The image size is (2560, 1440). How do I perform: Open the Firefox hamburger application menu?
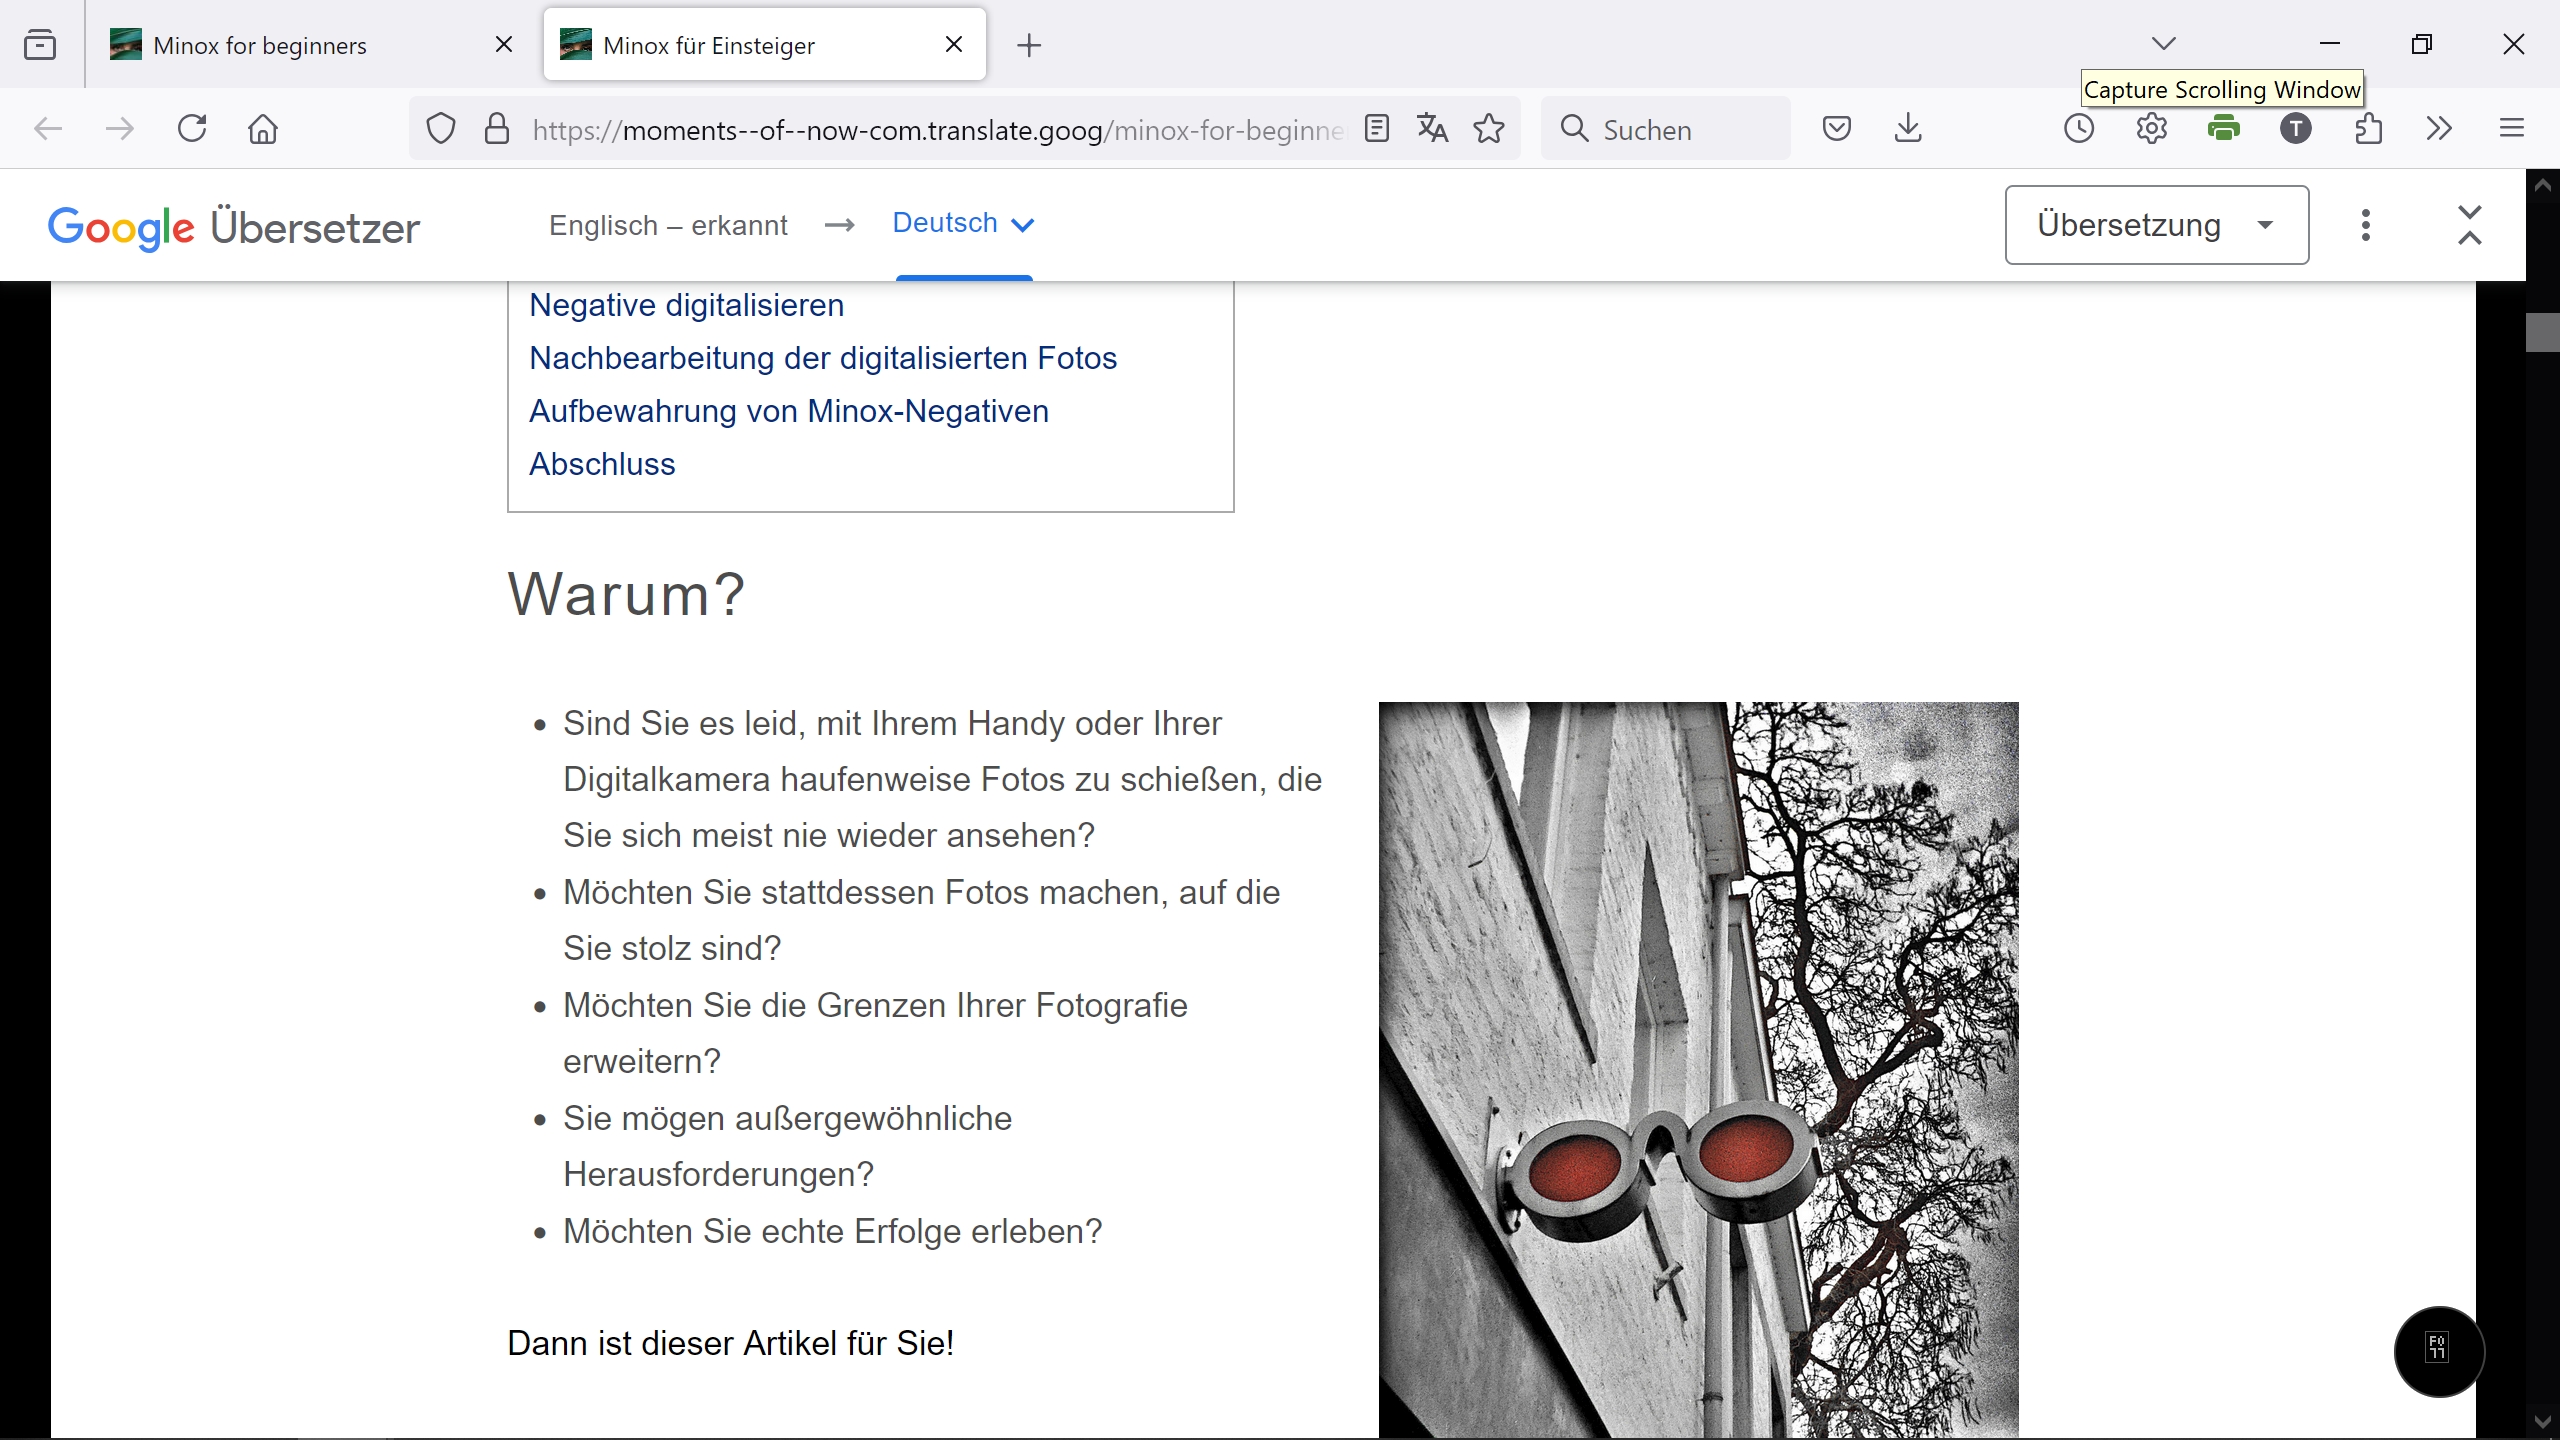click(x=2512, y=129)
